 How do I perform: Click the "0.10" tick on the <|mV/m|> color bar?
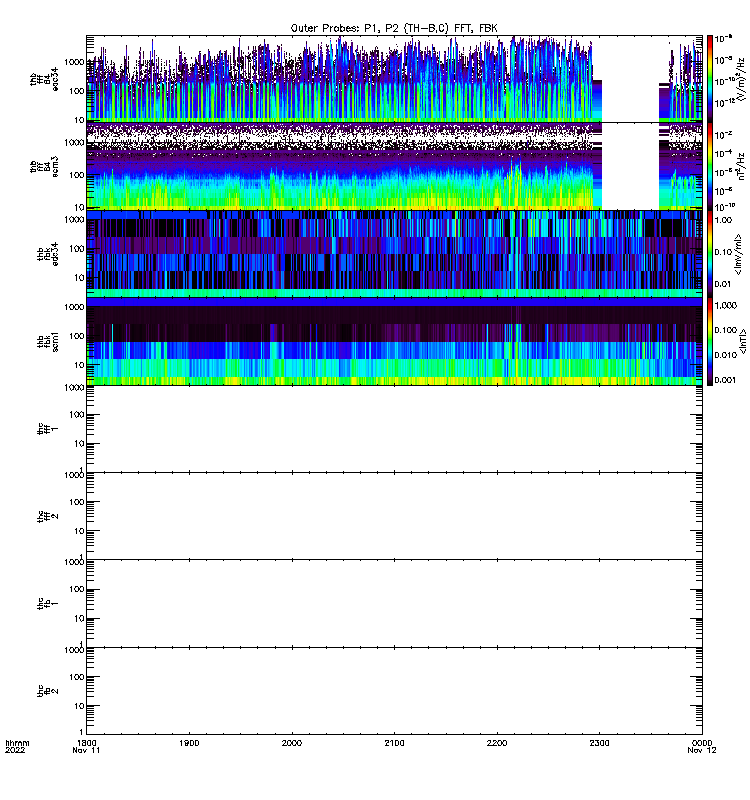723,253
